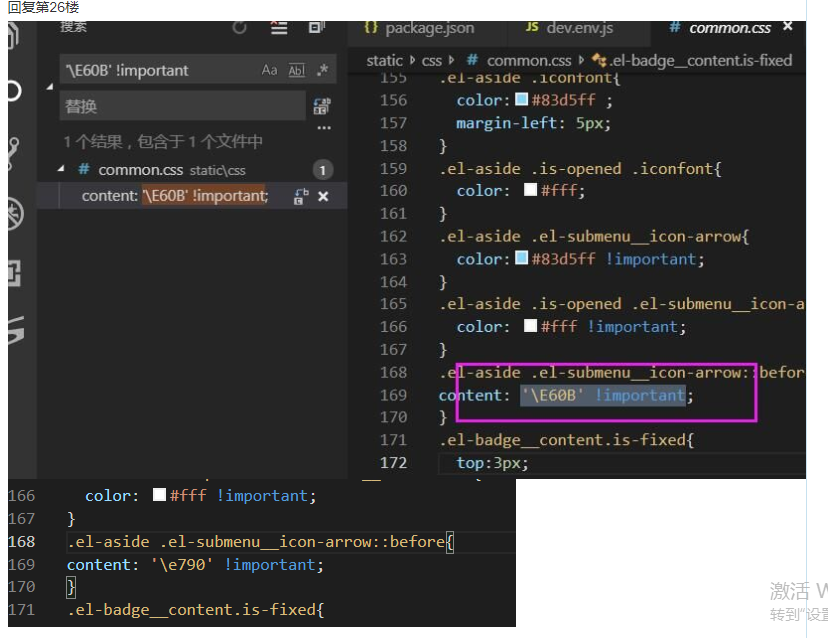Enable regular expression search
The image size is (828, 638).
(x=322, y=70)
